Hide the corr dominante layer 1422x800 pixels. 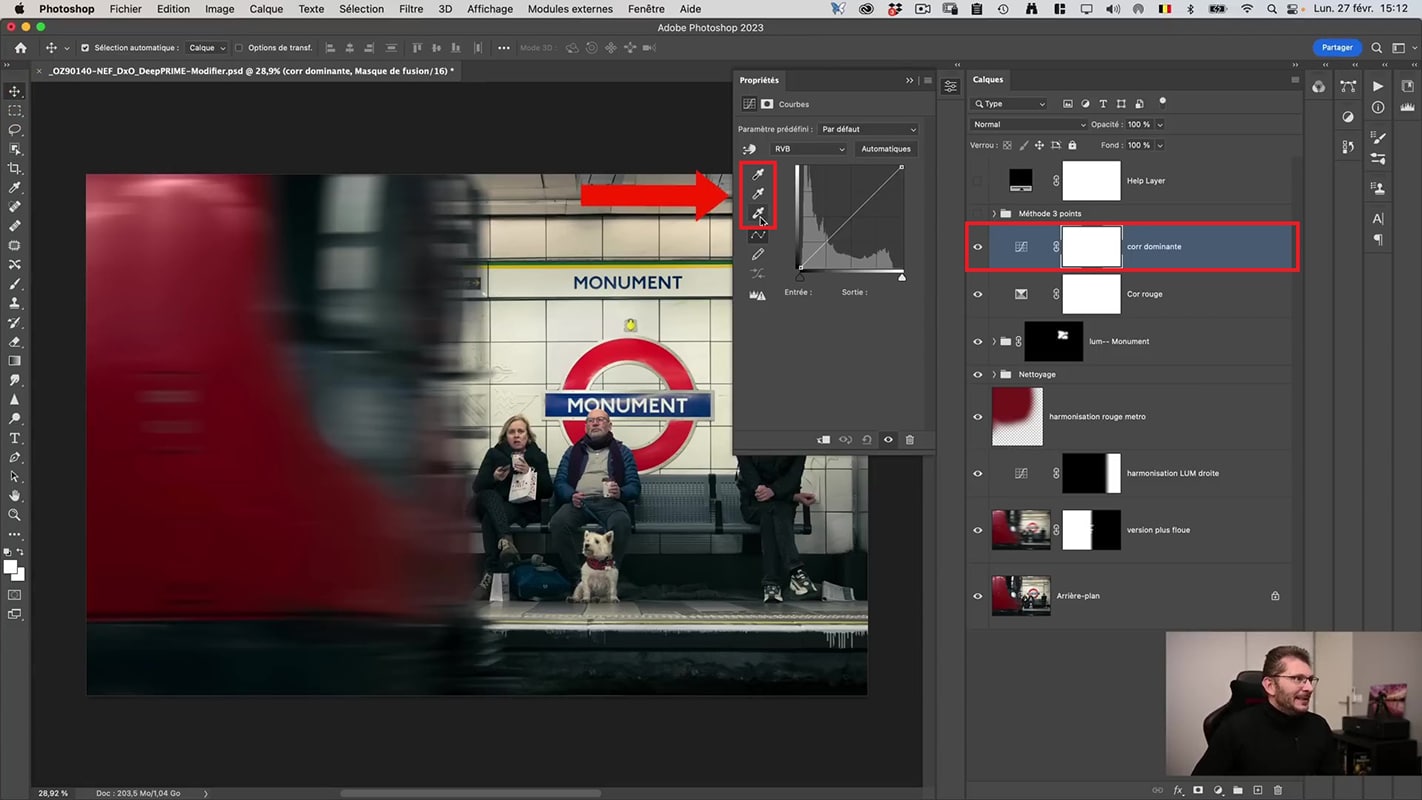978,247
